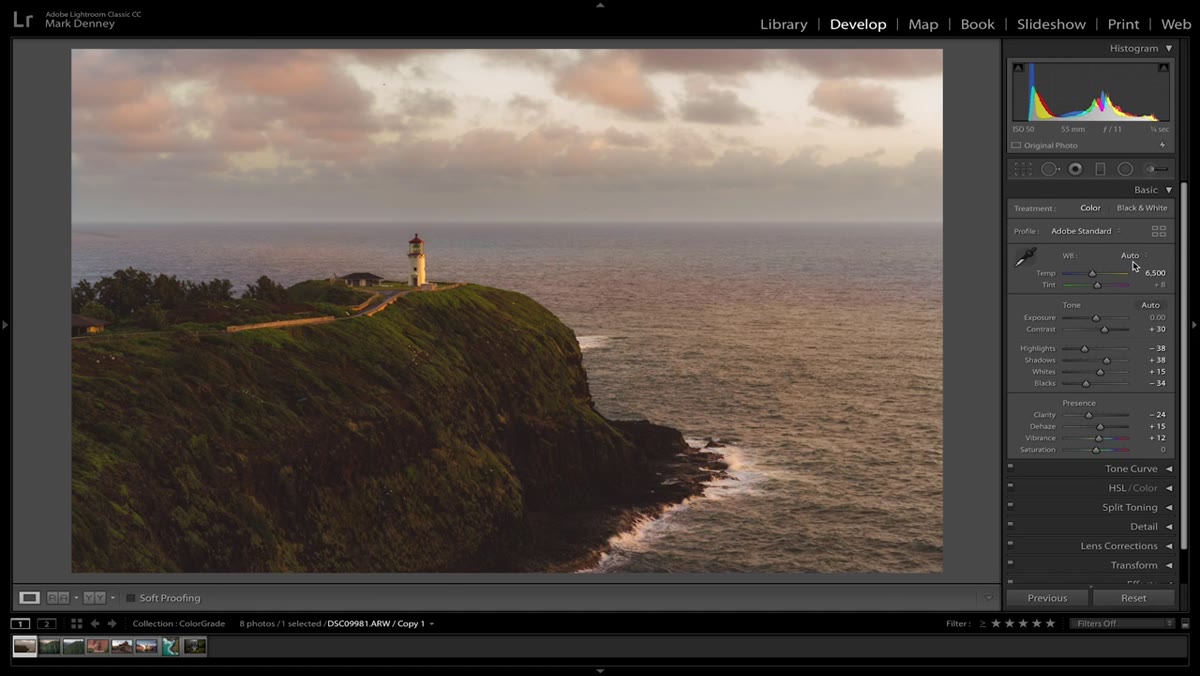Toggle highlight clipping indicator in histogram
1200x676 pixels.
click(1163, 68)
